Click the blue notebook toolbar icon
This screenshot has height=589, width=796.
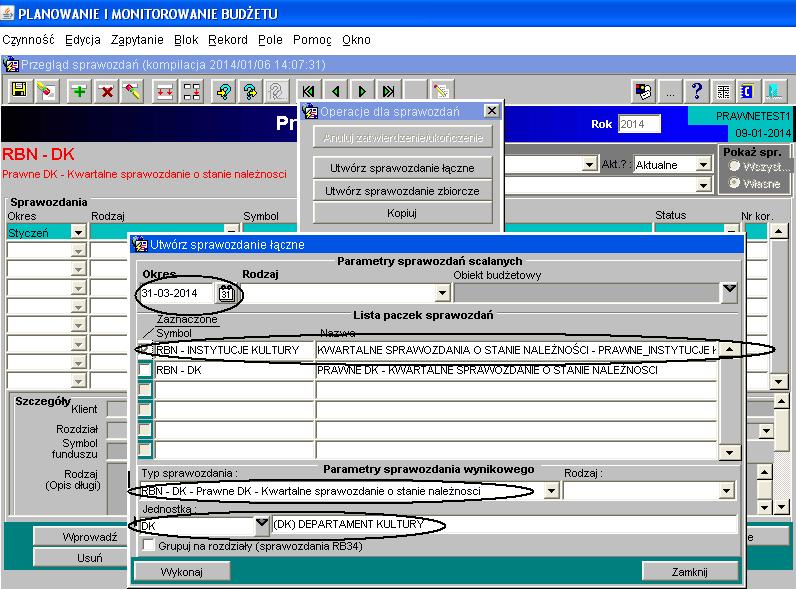(x=747, y=91)
